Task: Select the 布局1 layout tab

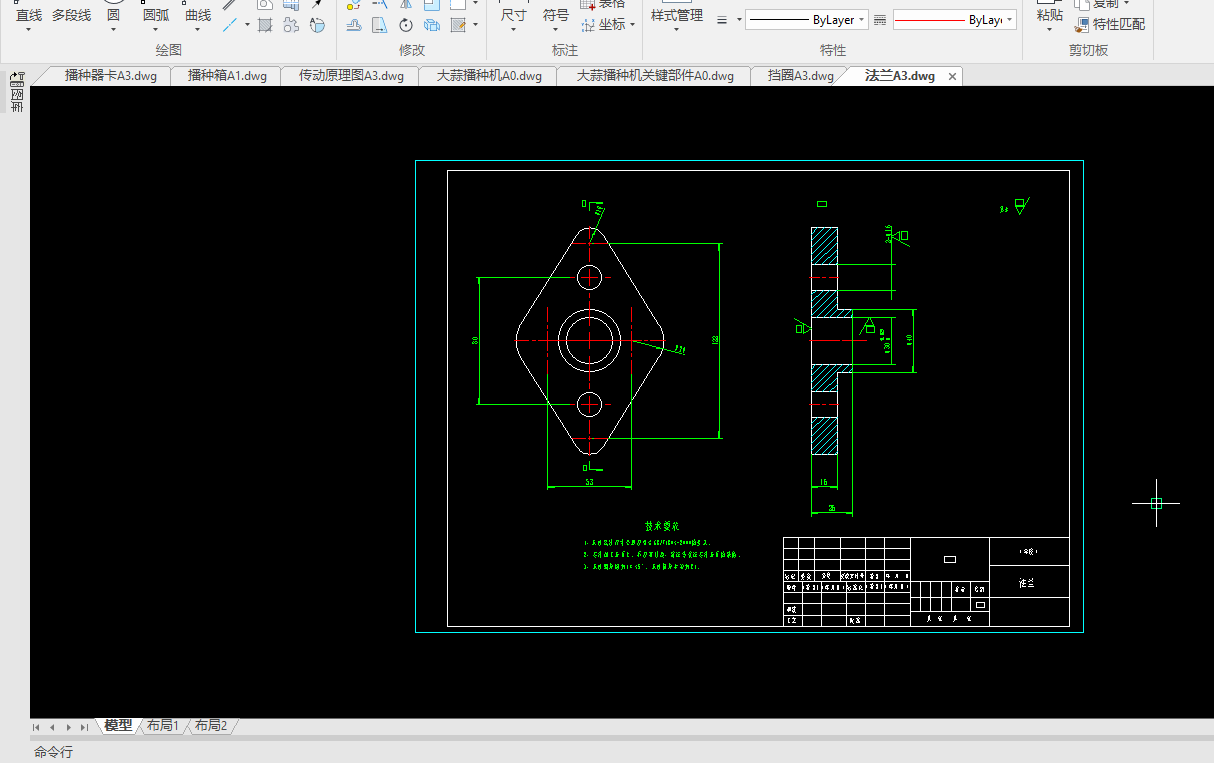Action: pyautogui.click(x=162, y=725)
